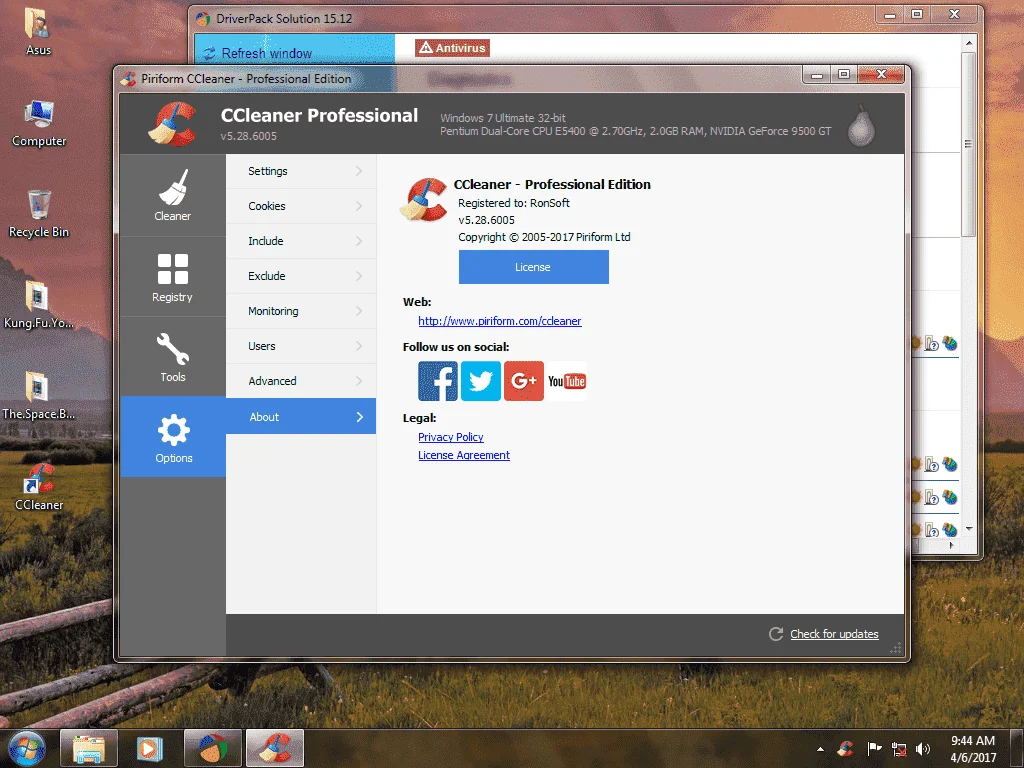
Task: Open the License Agreement link
Action: click(x=464, y=455)
